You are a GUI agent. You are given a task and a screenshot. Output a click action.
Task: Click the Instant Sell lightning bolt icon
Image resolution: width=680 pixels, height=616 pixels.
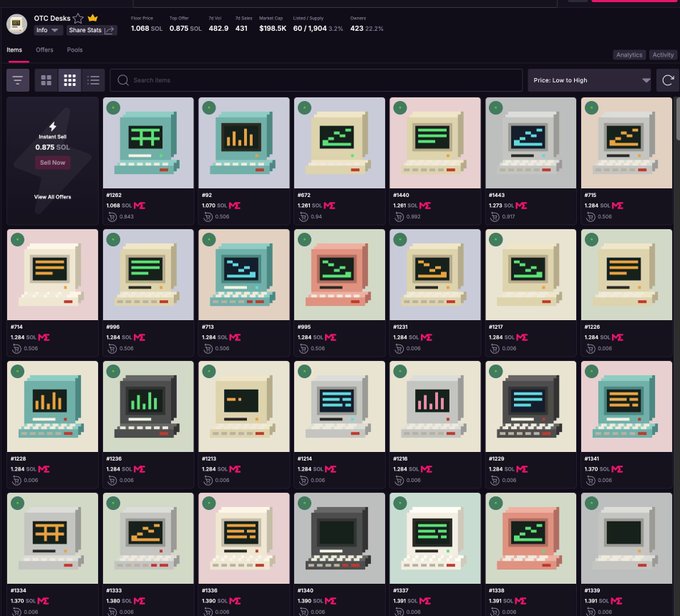coord(52,126)
